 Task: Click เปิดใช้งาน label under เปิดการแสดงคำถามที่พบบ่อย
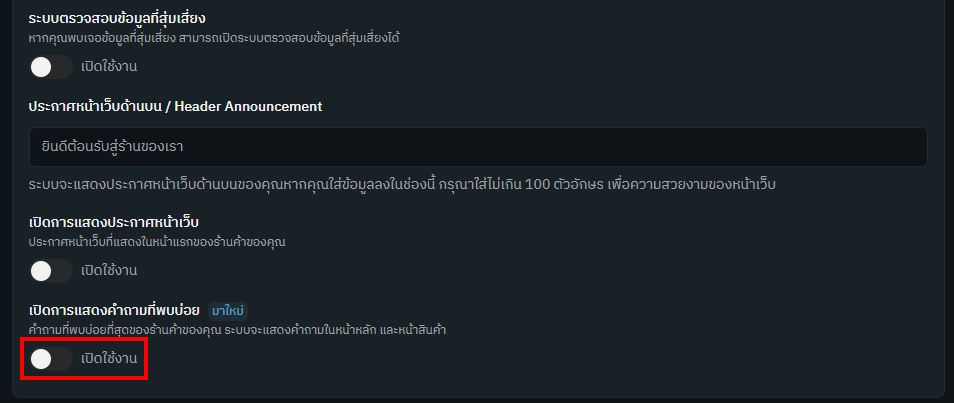(x=109, y=358)
